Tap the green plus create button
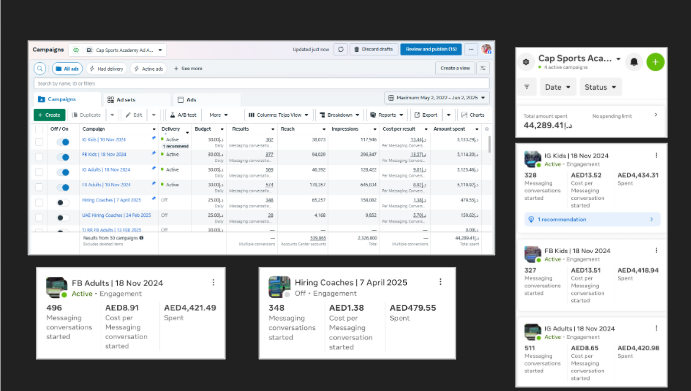The height and width of the screenshot is (391, 691). 655,62
